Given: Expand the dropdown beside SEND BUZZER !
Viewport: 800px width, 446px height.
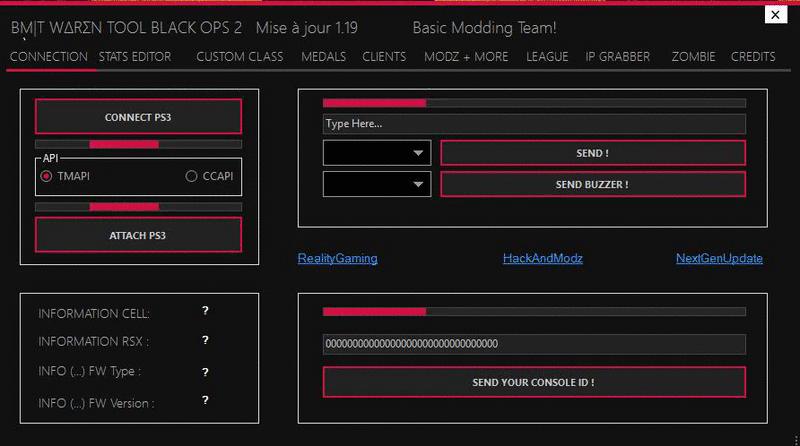Looking at the screenshot, I should tap(377, 184).
